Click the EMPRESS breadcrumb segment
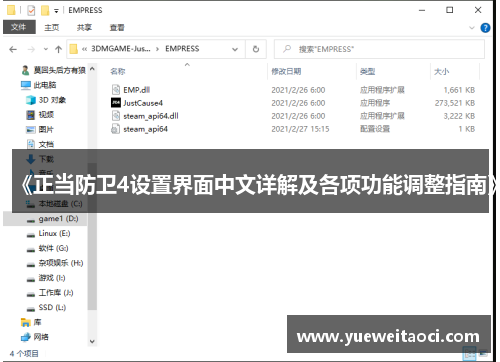This screenshot has height=362, width=500. [x=182, y=49]
